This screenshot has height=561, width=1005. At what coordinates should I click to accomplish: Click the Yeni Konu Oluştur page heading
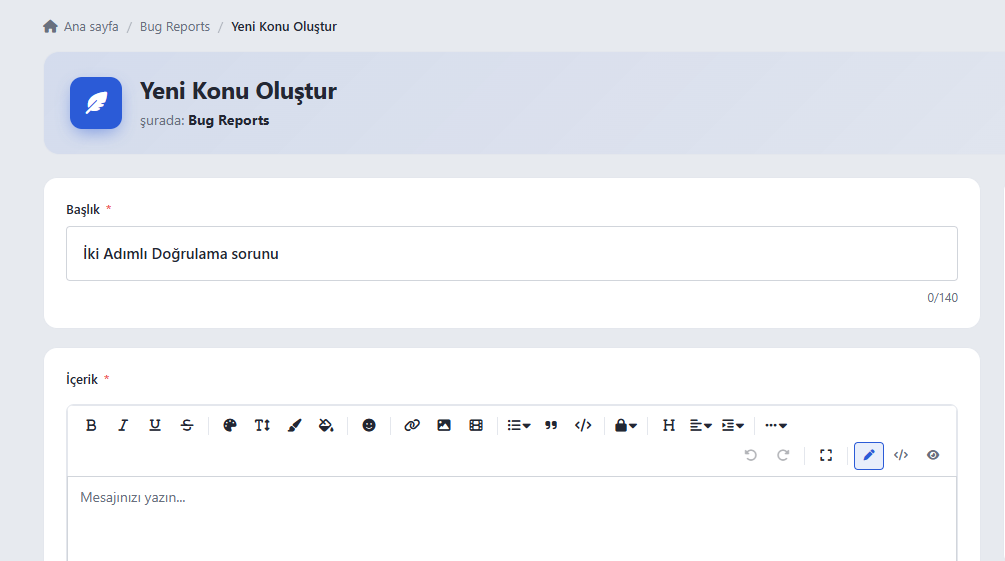point(238,91)
